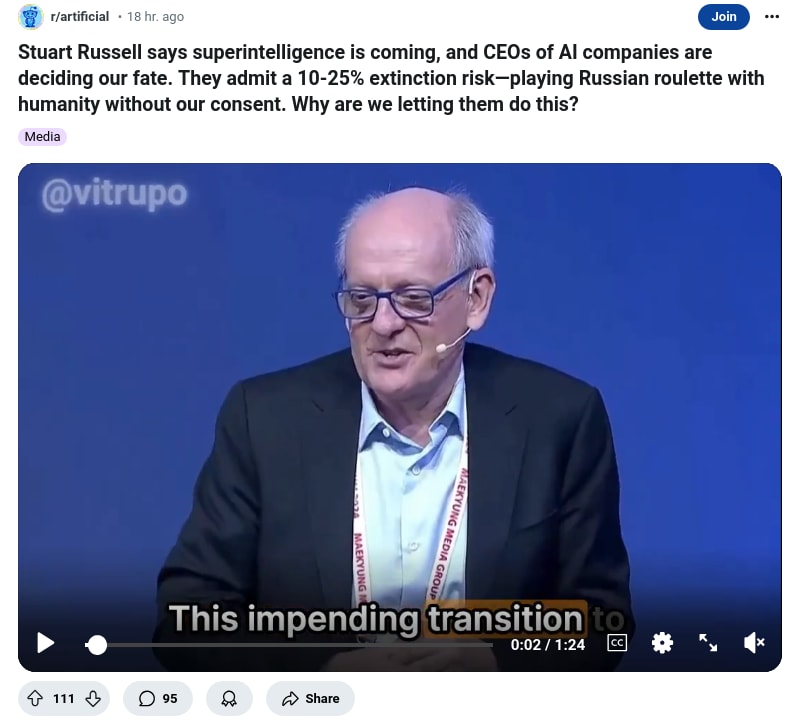Join the r/artificial community

[x=723, y=17]
